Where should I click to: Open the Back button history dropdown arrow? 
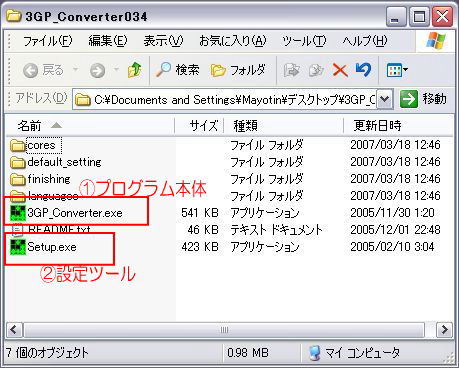(x=75, y=70)
